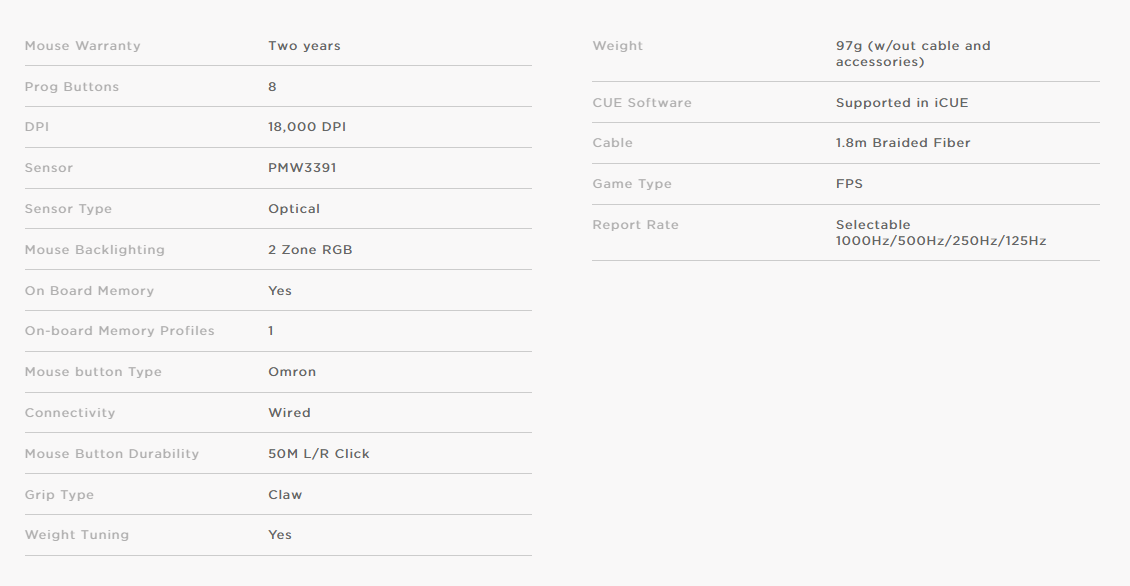Click the On Board Memory label

point(89,290)
